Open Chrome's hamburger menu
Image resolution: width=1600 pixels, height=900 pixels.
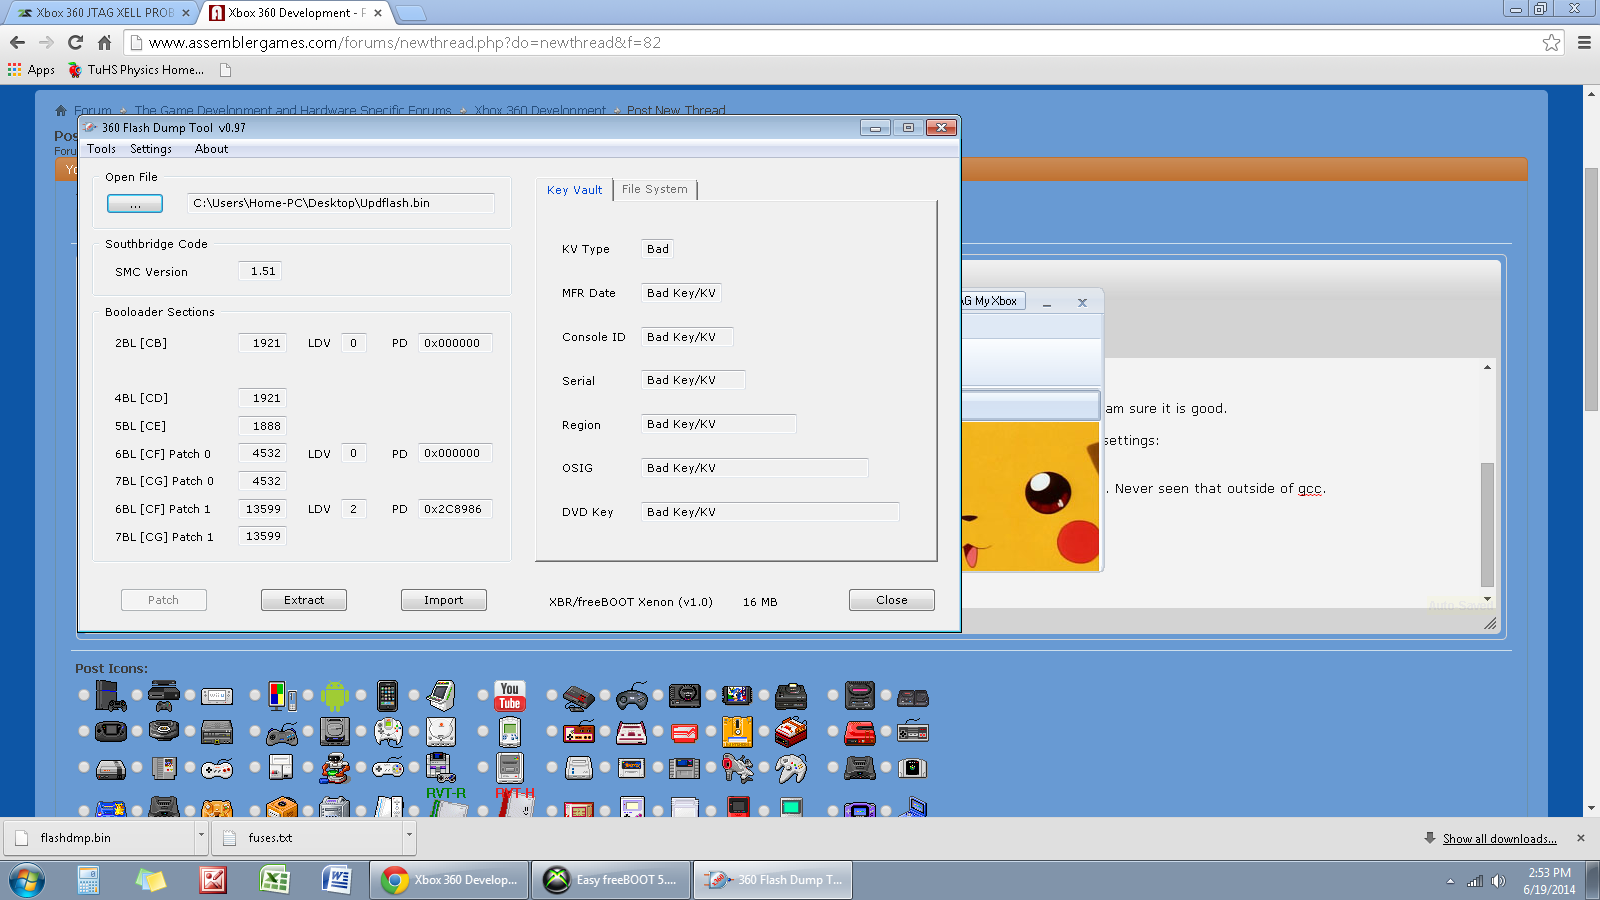click(1584, 42)
